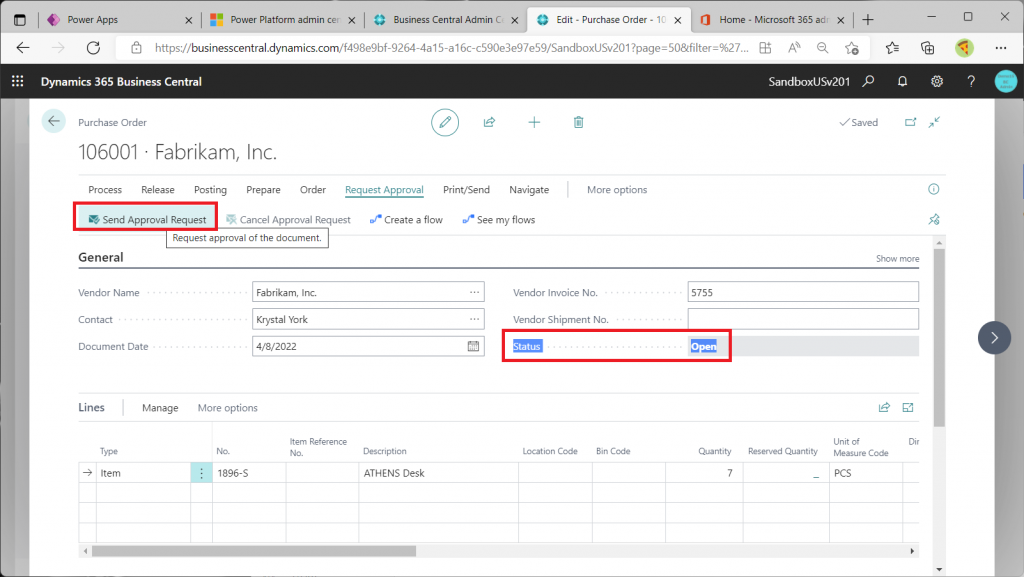Open Manage menu in Lines section
This screenshot has width=1024, height=577.
tap(160, 408)
